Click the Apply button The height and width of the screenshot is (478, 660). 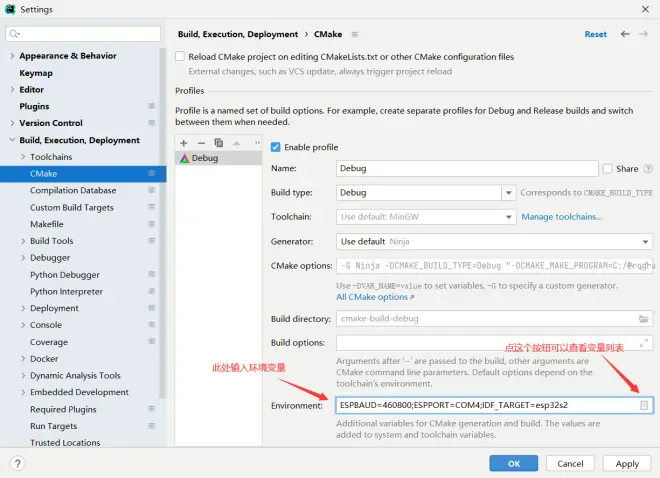tap(627, 463)
